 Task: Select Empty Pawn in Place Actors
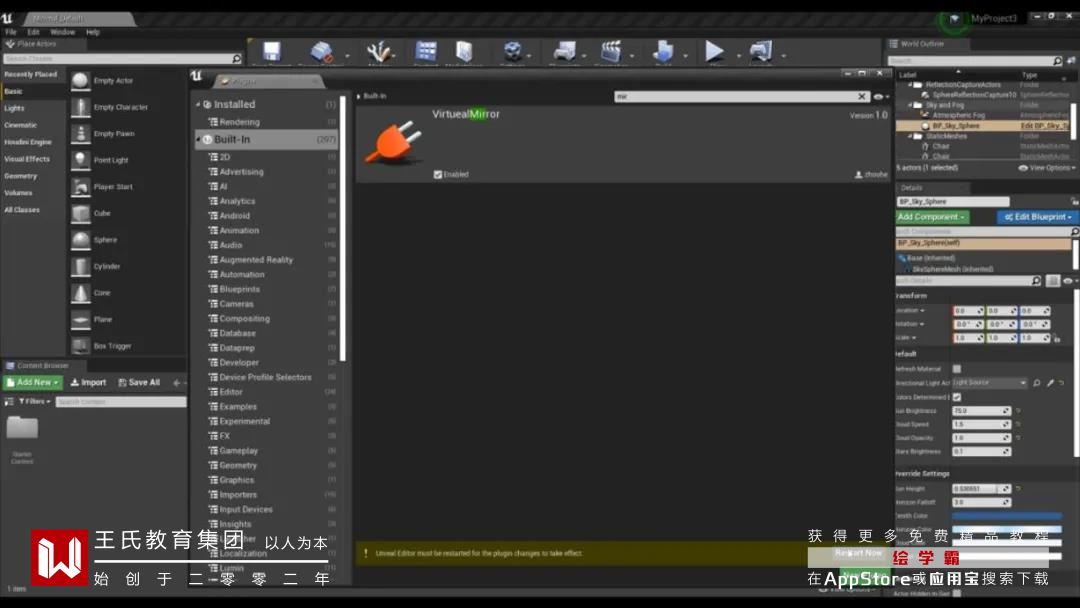[x=114, y=134]
